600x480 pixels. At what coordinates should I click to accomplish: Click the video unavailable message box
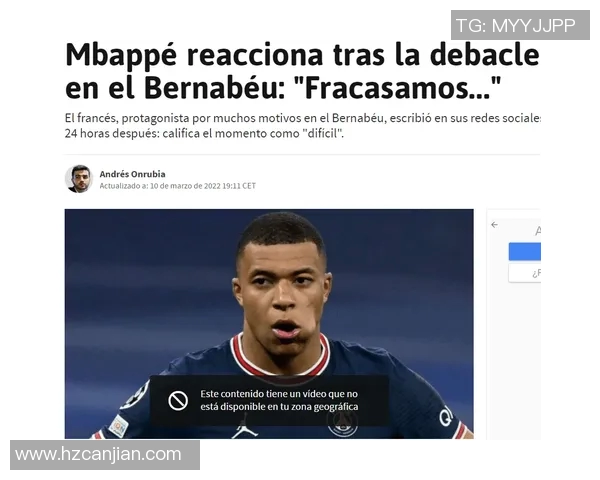(269, 400)
